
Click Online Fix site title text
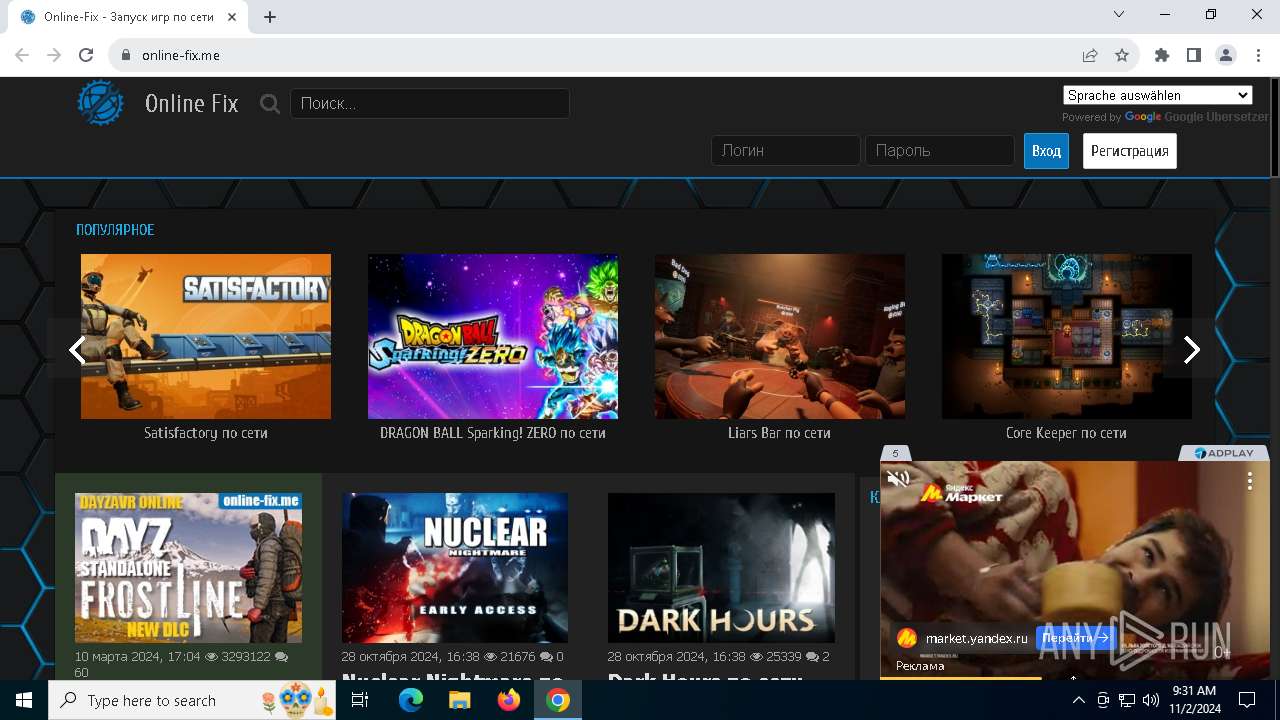(x=192, y=103)
